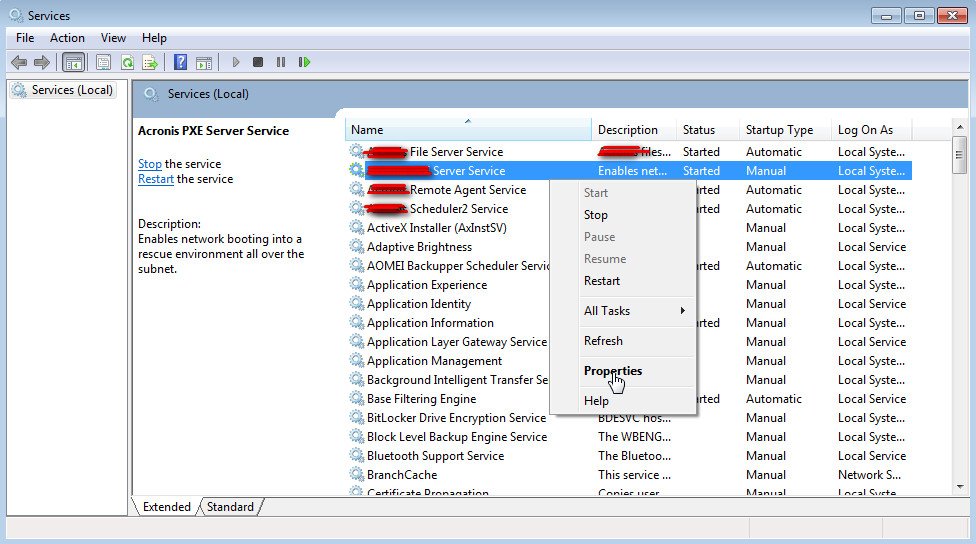976x544 pixels.
Task: Open the Action menu
Action: [67, 38]
